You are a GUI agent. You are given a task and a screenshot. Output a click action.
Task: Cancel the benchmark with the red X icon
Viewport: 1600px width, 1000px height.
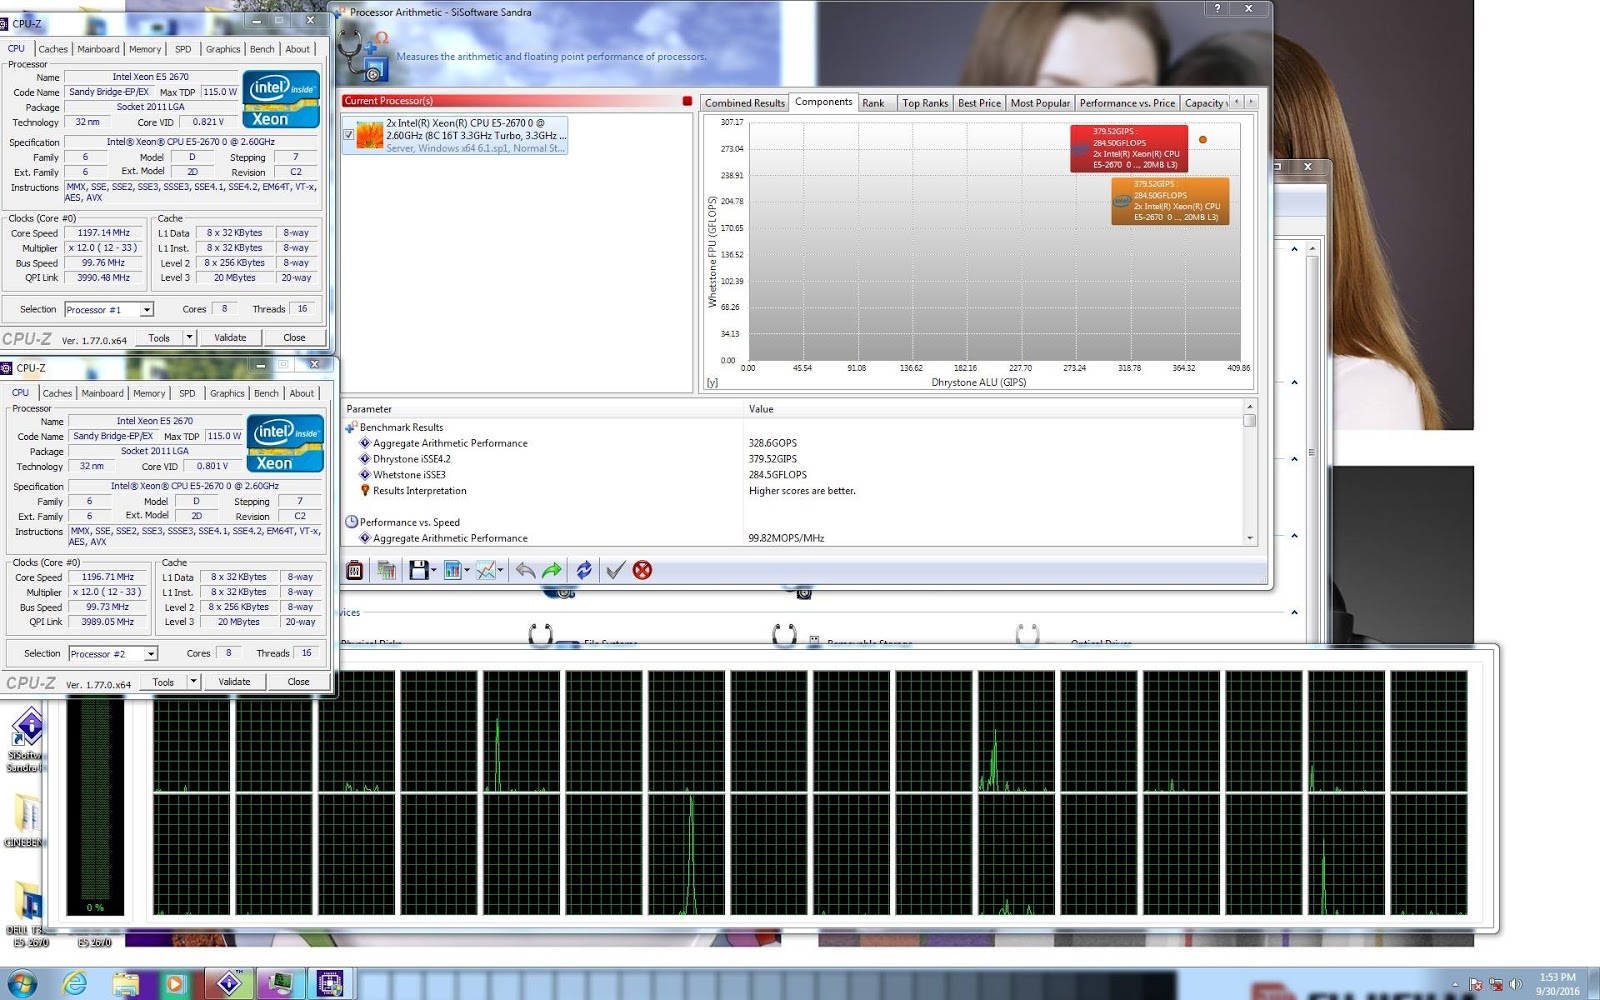coord(641,569)
